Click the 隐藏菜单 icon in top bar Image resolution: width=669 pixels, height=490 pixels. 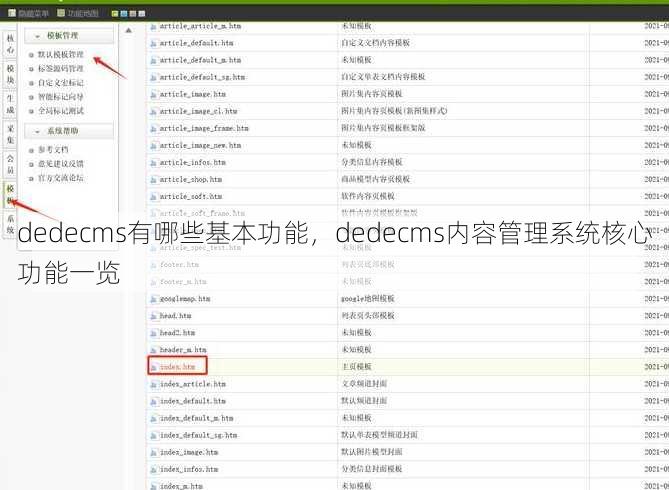pyautogui.click(x=12, y=13)
